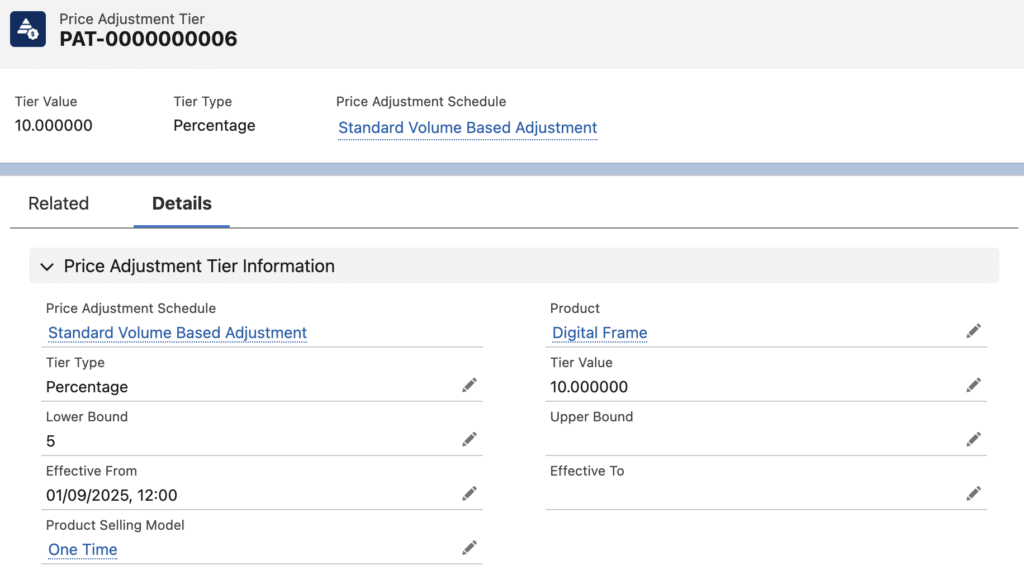Open Standard Volume Based Adjustment link in details section
Image resolution: width=1024 pixels, height=570 pixels.
point(177,333)
